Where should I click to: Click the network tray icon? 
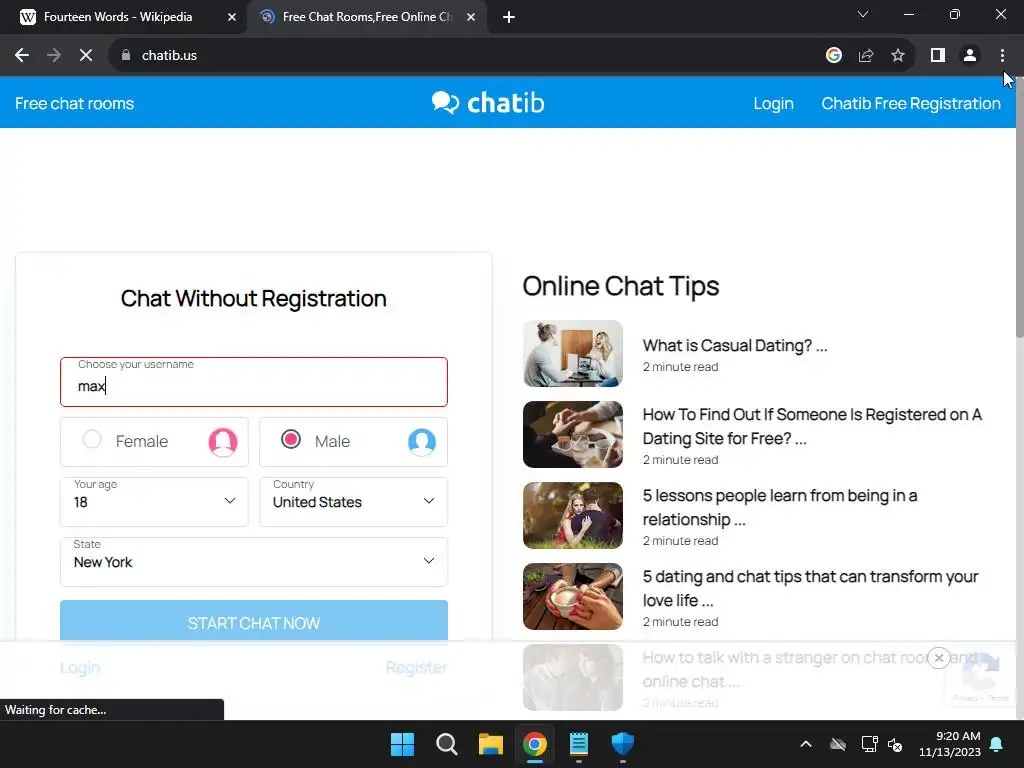click(x=869, y=744)
